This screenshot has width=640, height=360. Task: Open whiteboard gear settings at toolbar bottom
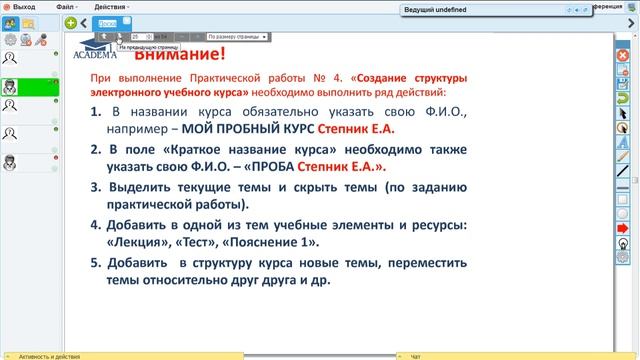click(x=622, y=257)
